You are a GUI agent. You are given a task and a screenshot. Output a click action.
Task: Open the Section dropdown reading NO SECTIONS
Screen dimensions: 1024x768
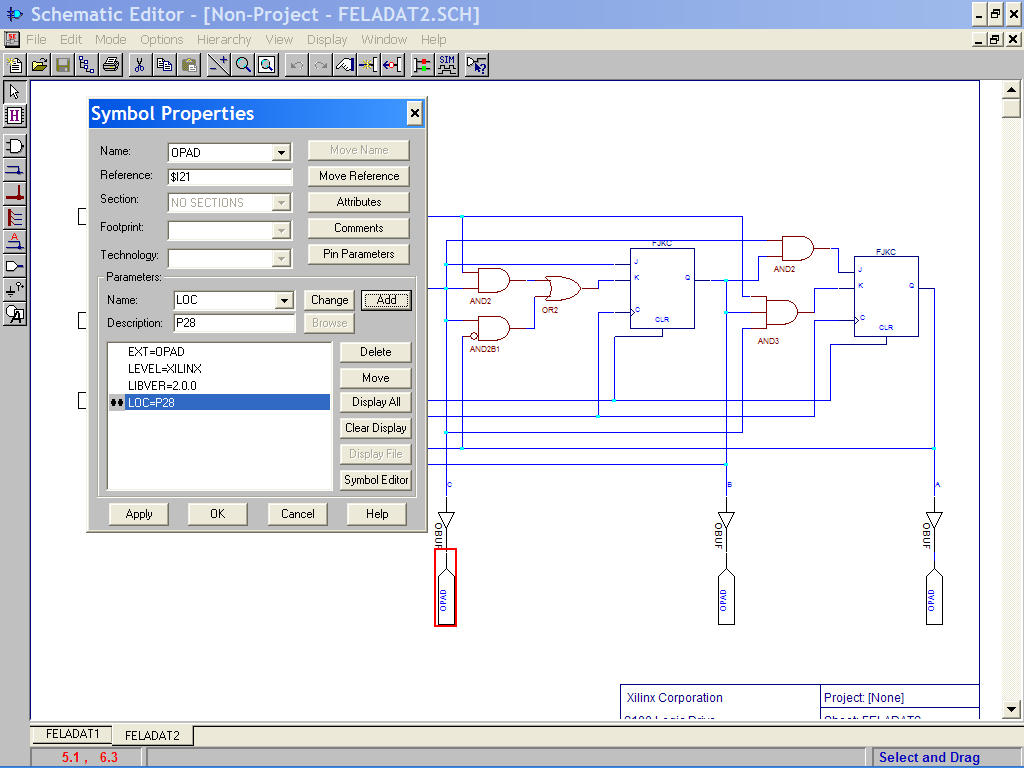281,203
